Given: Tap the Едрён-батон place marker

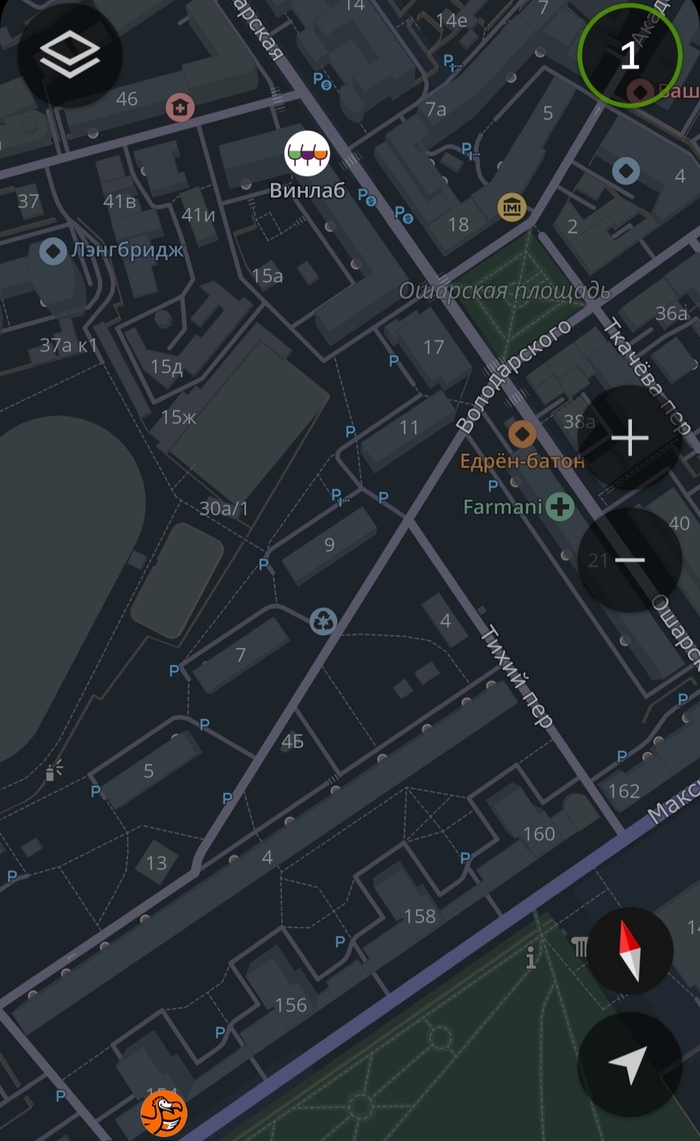Looking at the screenshot, I should (522, 434).
